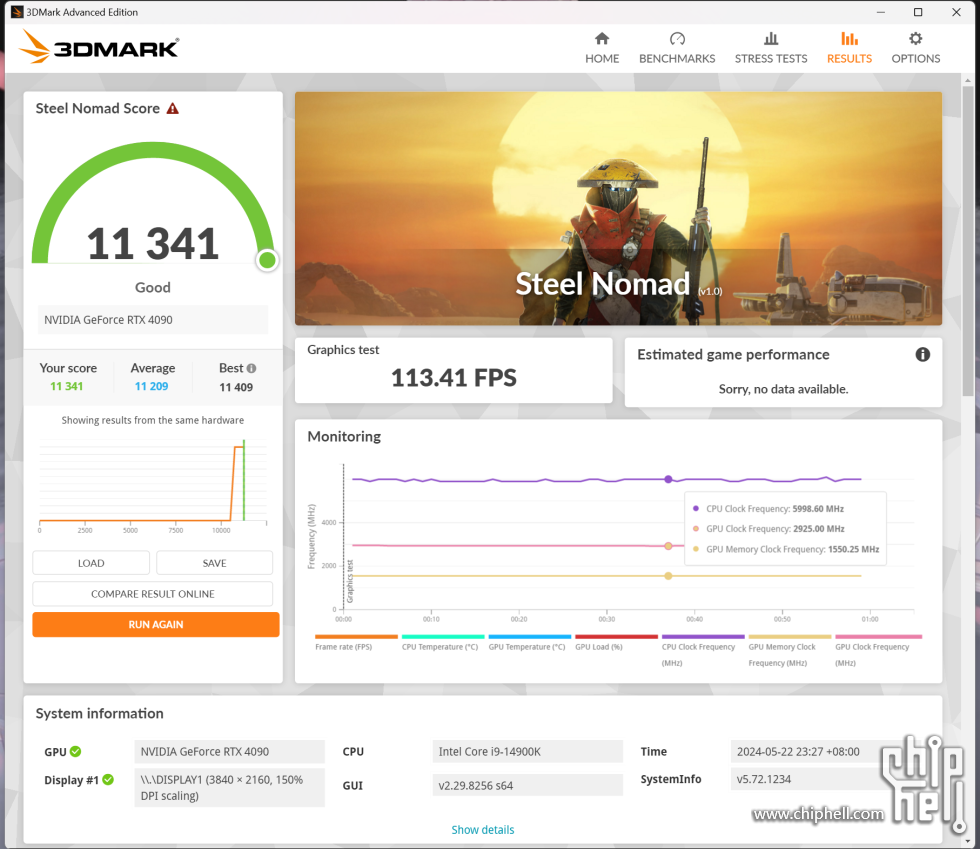Open the OPTIONS tab
The width and height of the screenshot is (980, 849).
point(916,48)
